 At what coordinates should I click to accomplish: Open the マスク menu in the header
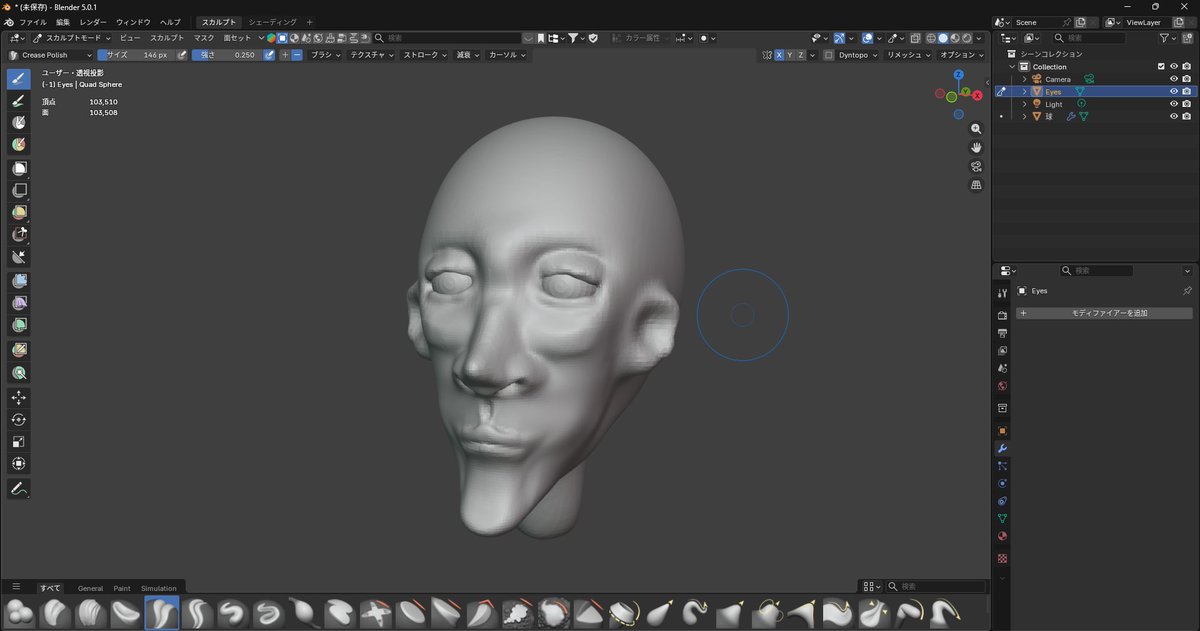(x=204, y=38)
